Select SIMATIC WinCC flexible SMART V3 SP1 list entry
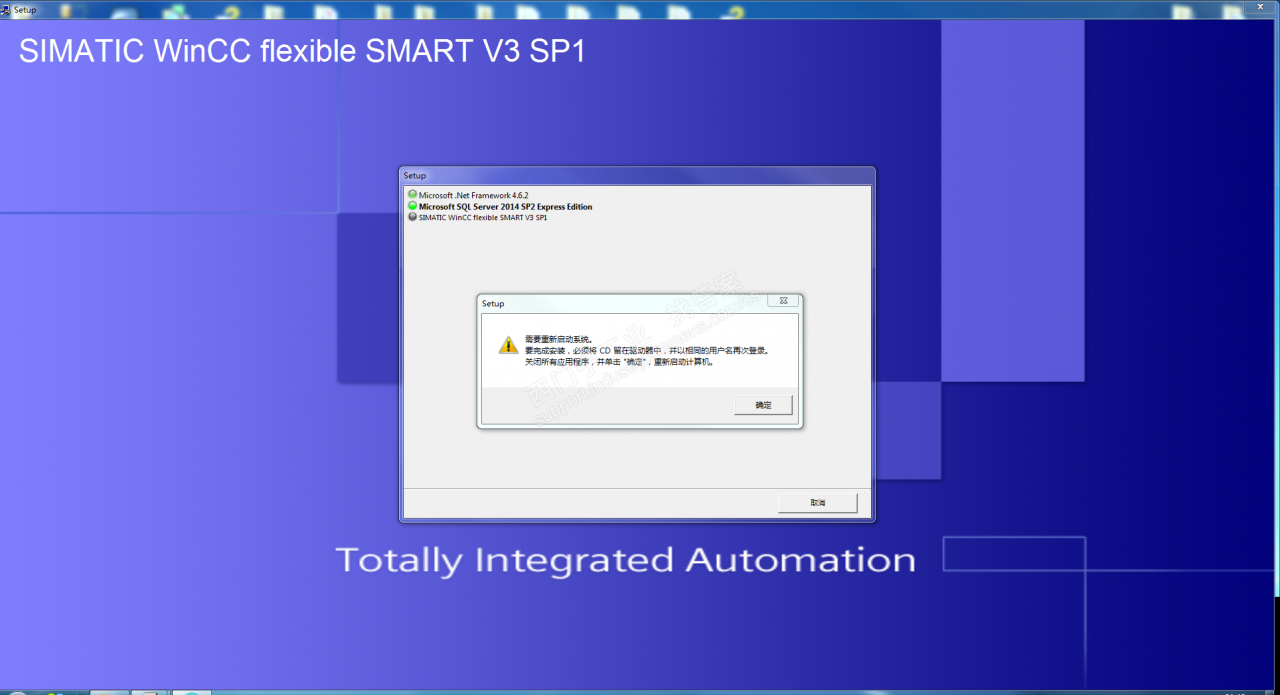This screenshot has height=695, width=1280. click(483, 217)
